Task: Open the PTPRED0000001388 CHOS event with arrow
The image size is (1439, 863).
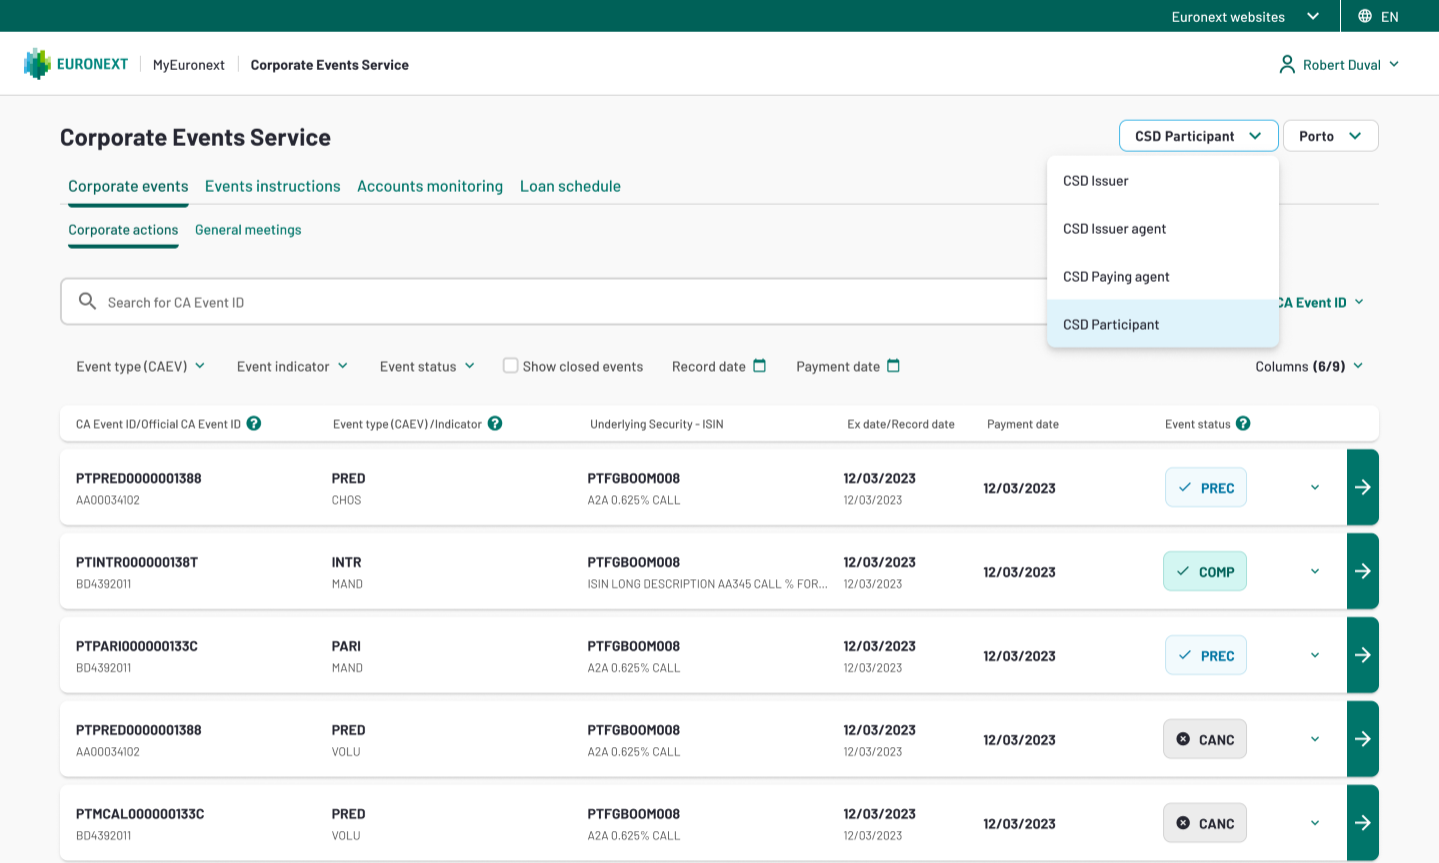Action: 1363,487
